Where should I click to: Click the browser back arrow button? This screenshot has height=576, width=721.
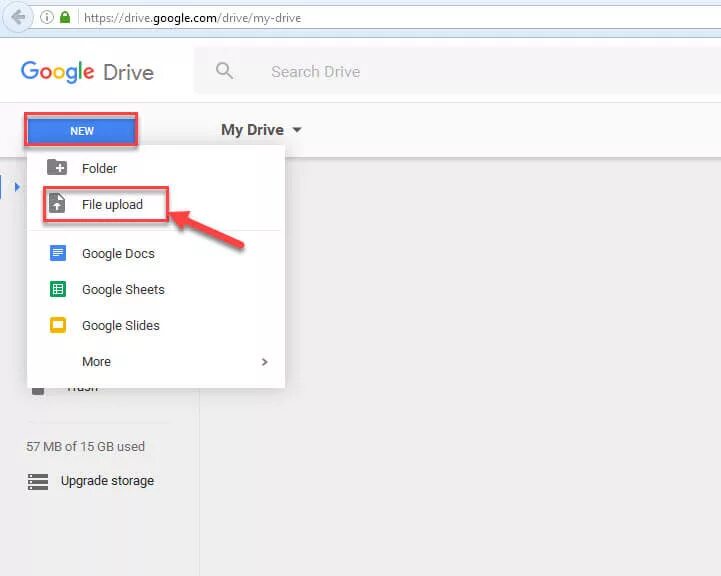point(18,17)
